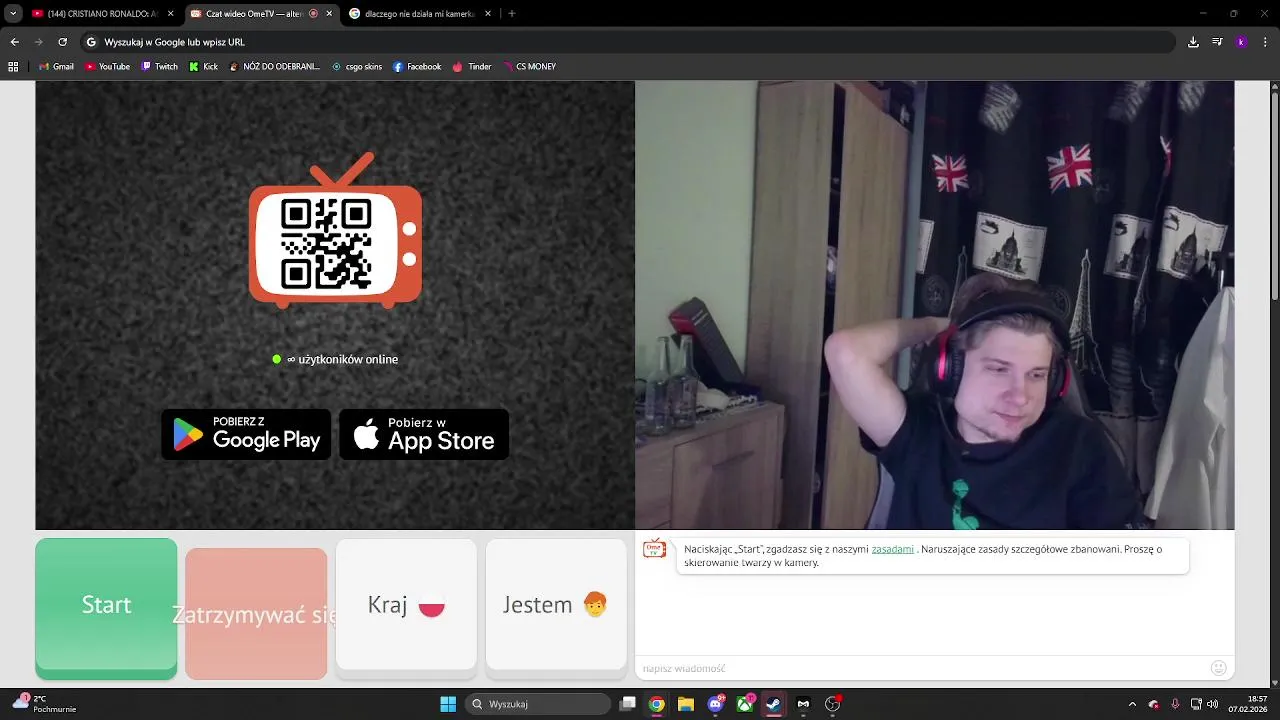The width and height of the screenshot is (1280, 720).
Task: Open the black mask app on the taskbar
Action: click(803, 704)
